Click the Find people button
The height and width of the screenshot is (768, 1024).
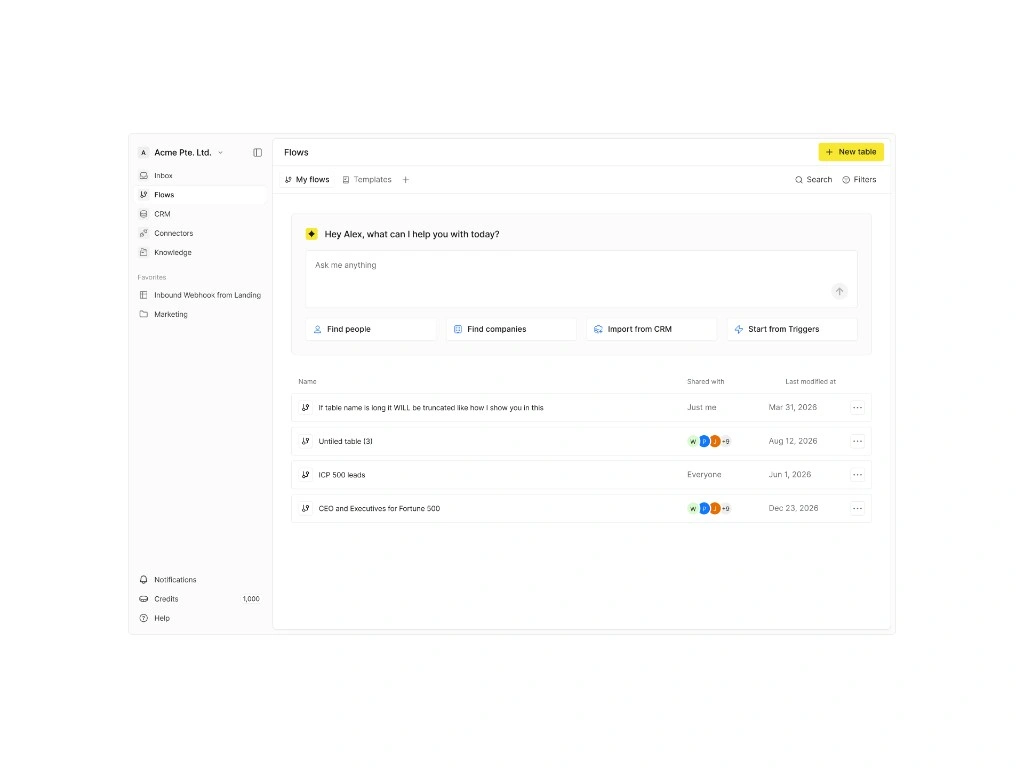(x=371, y=329)
